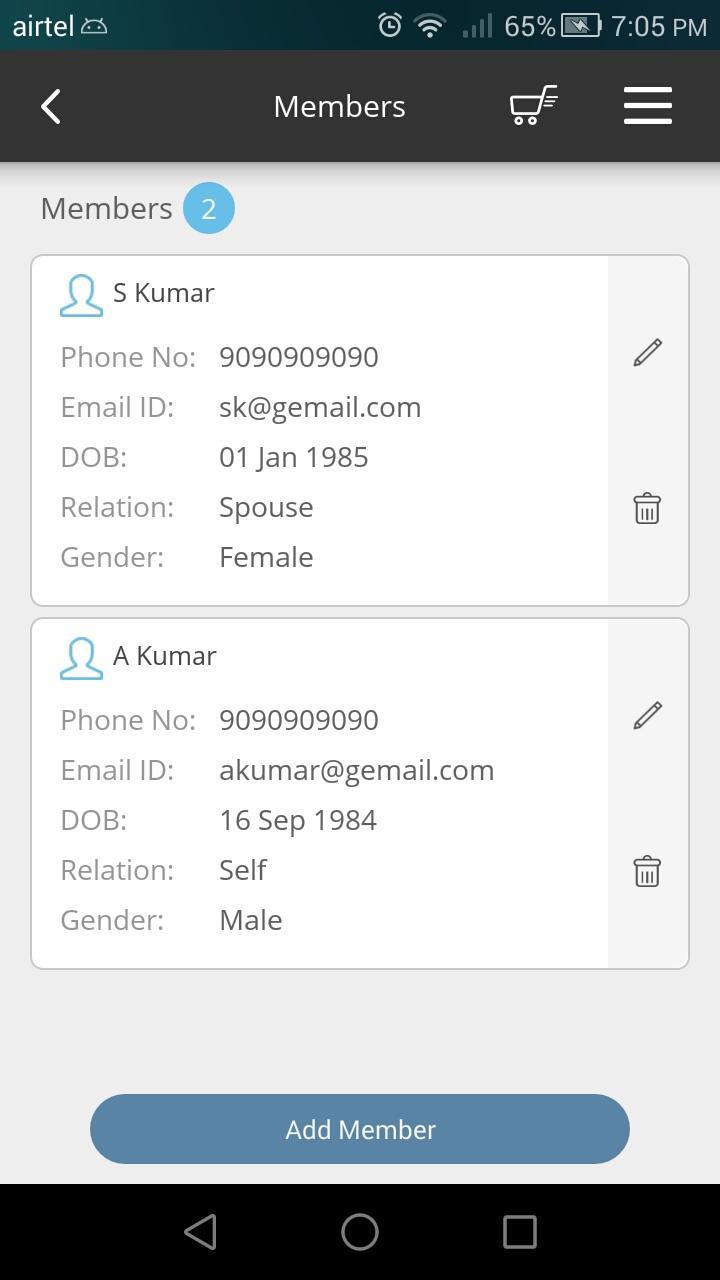Tap A Kumar's profile avatar icon
Screen dimensions: 720x1280
pos(81,658)
